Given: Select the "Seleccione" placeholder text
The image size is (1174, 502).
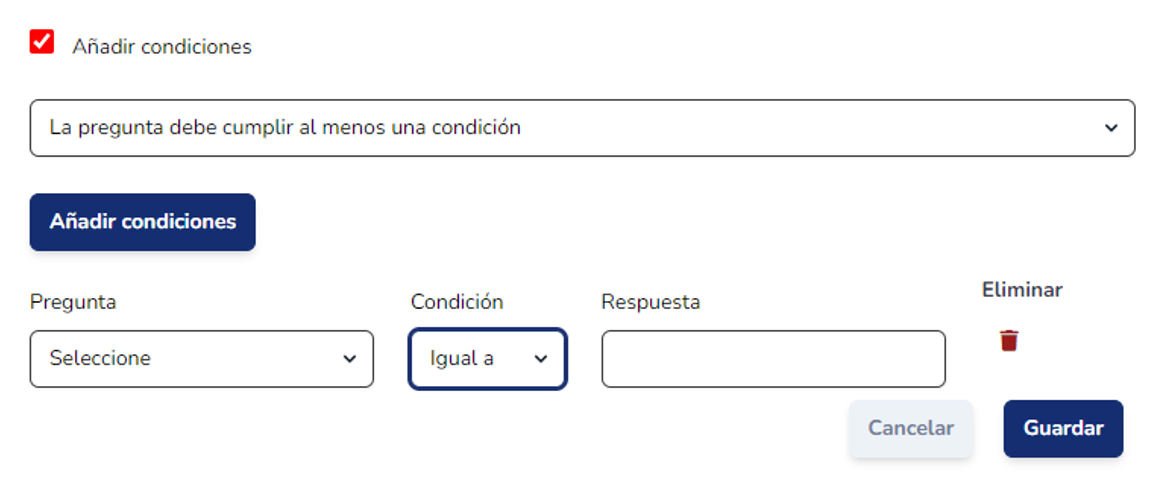Looking at the screenshot, I should 100,359.
